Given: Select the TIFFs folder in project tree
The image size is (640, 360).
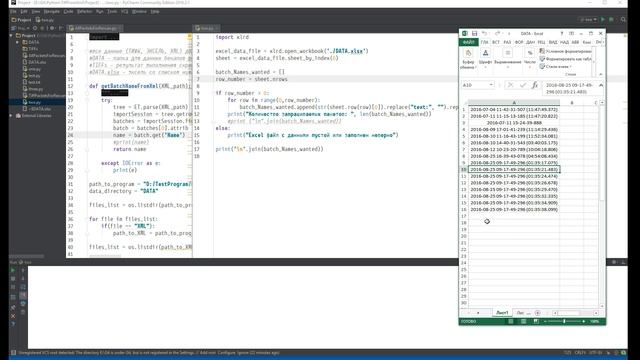Looking at the screenshot, I should click(33, 49).
